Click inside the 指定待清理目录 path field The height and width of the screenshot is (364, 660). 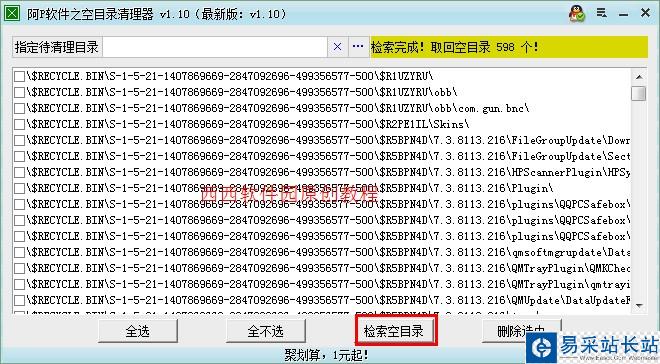[x=215, y=47]
